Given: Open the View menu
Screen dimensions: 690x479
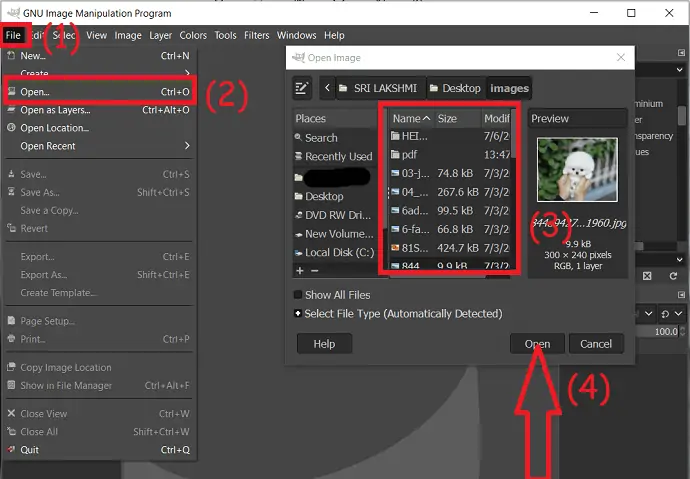Looking at the screenshot, I should [96, 35].
